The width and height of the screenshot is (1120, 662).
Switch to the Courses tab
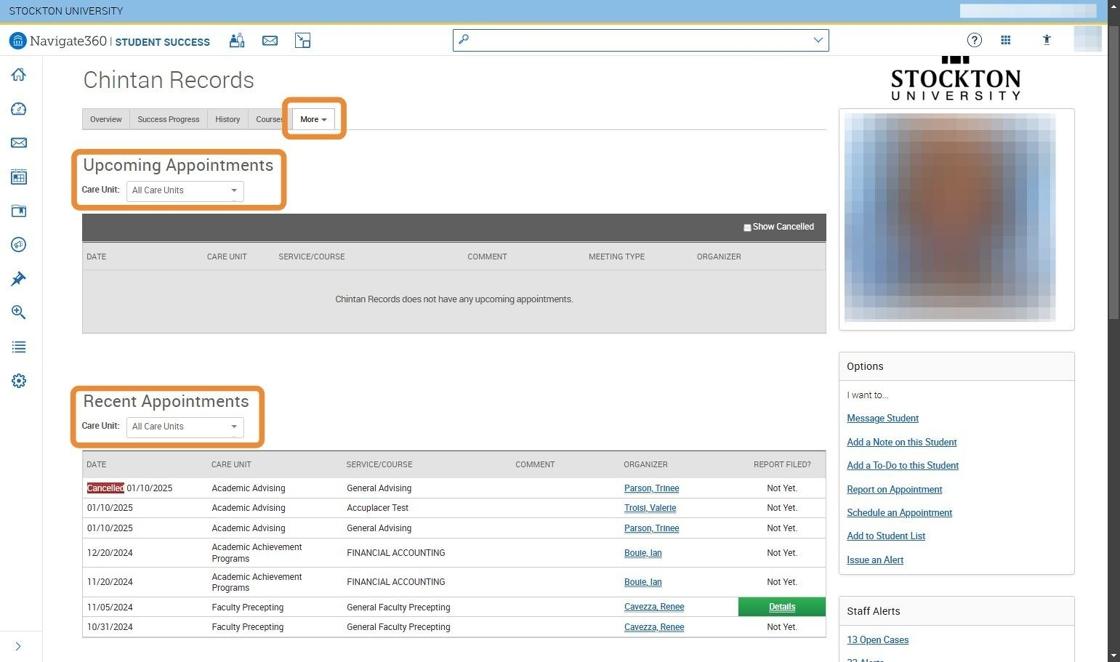[x=269, y=119]
